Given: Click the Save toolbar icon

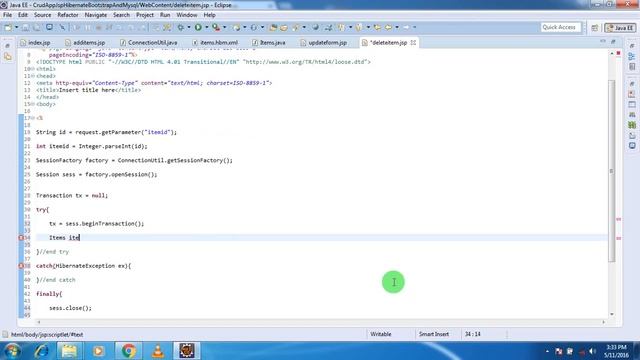Looking at the screenshot, I should pyautogui.click(x=25, y=27).
